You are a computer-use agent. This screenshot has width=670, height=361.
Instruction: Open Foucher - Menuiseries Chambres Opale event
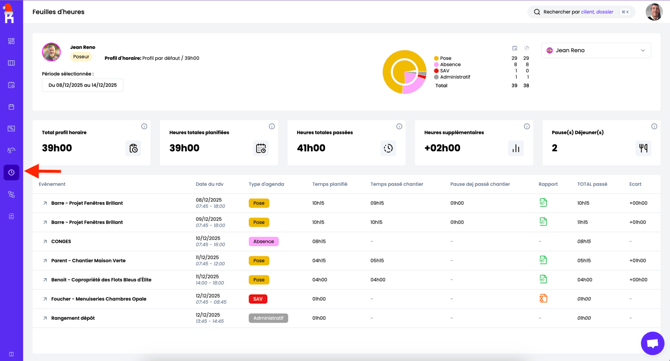(99, 299)
